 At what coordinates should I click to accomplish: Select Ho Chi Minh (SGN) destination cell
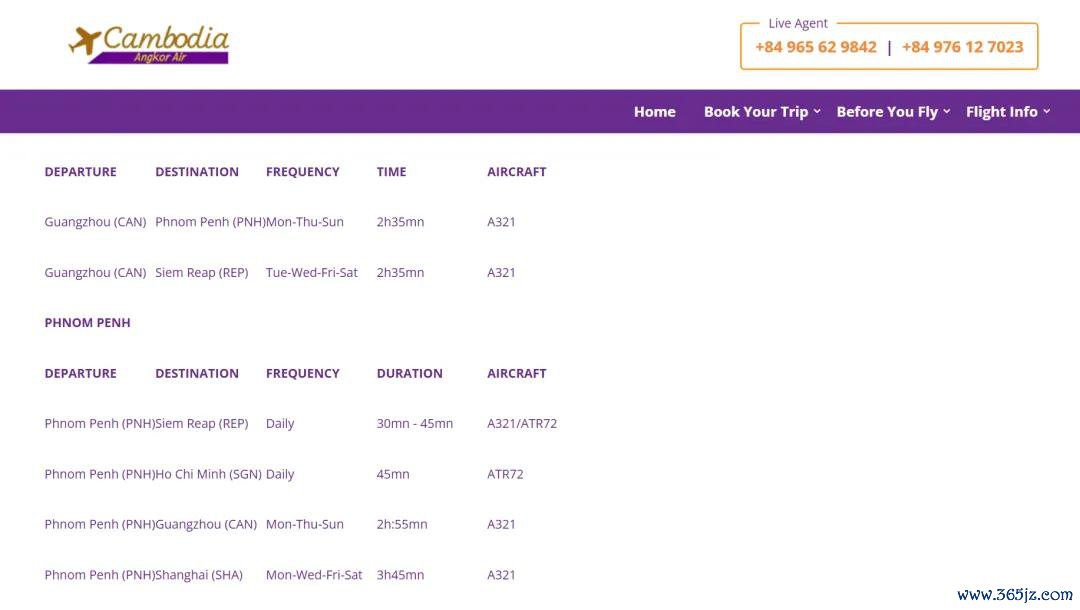(x=208, y=474)
